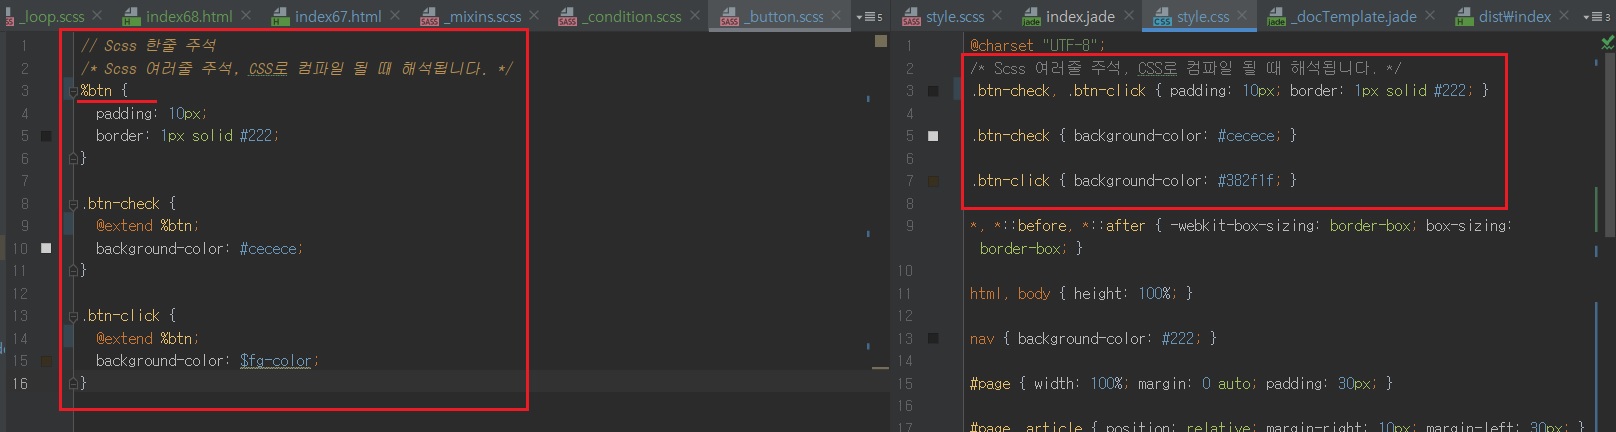The width and height of the screenshot is (1616, 432).
Task: Collapse the .btn-check rule fold marker
Action: tap(73, 204)
